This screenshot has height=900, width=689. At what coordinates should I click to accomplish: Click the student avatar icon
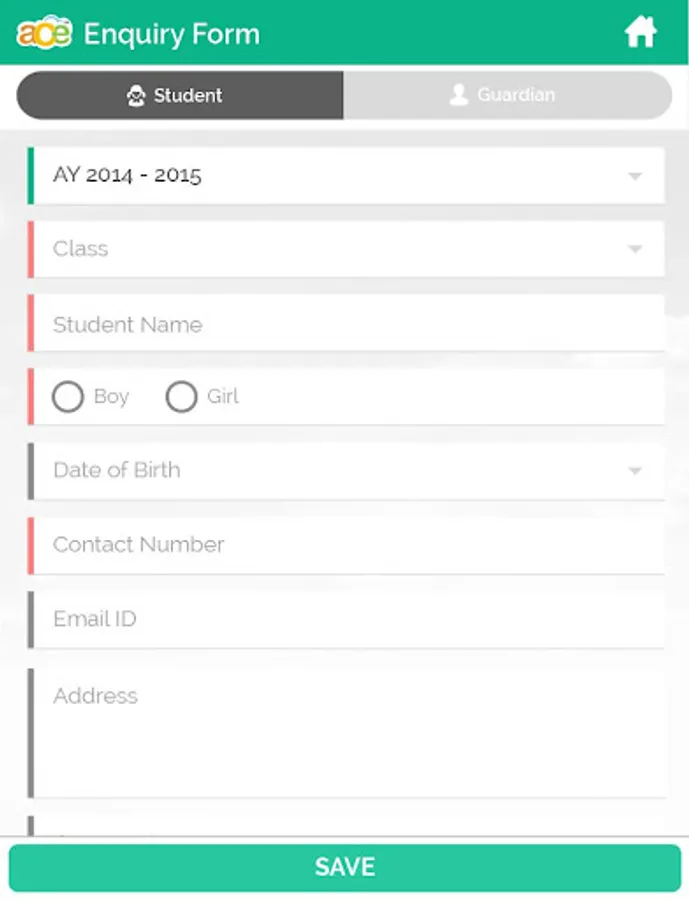coord(136,96)
